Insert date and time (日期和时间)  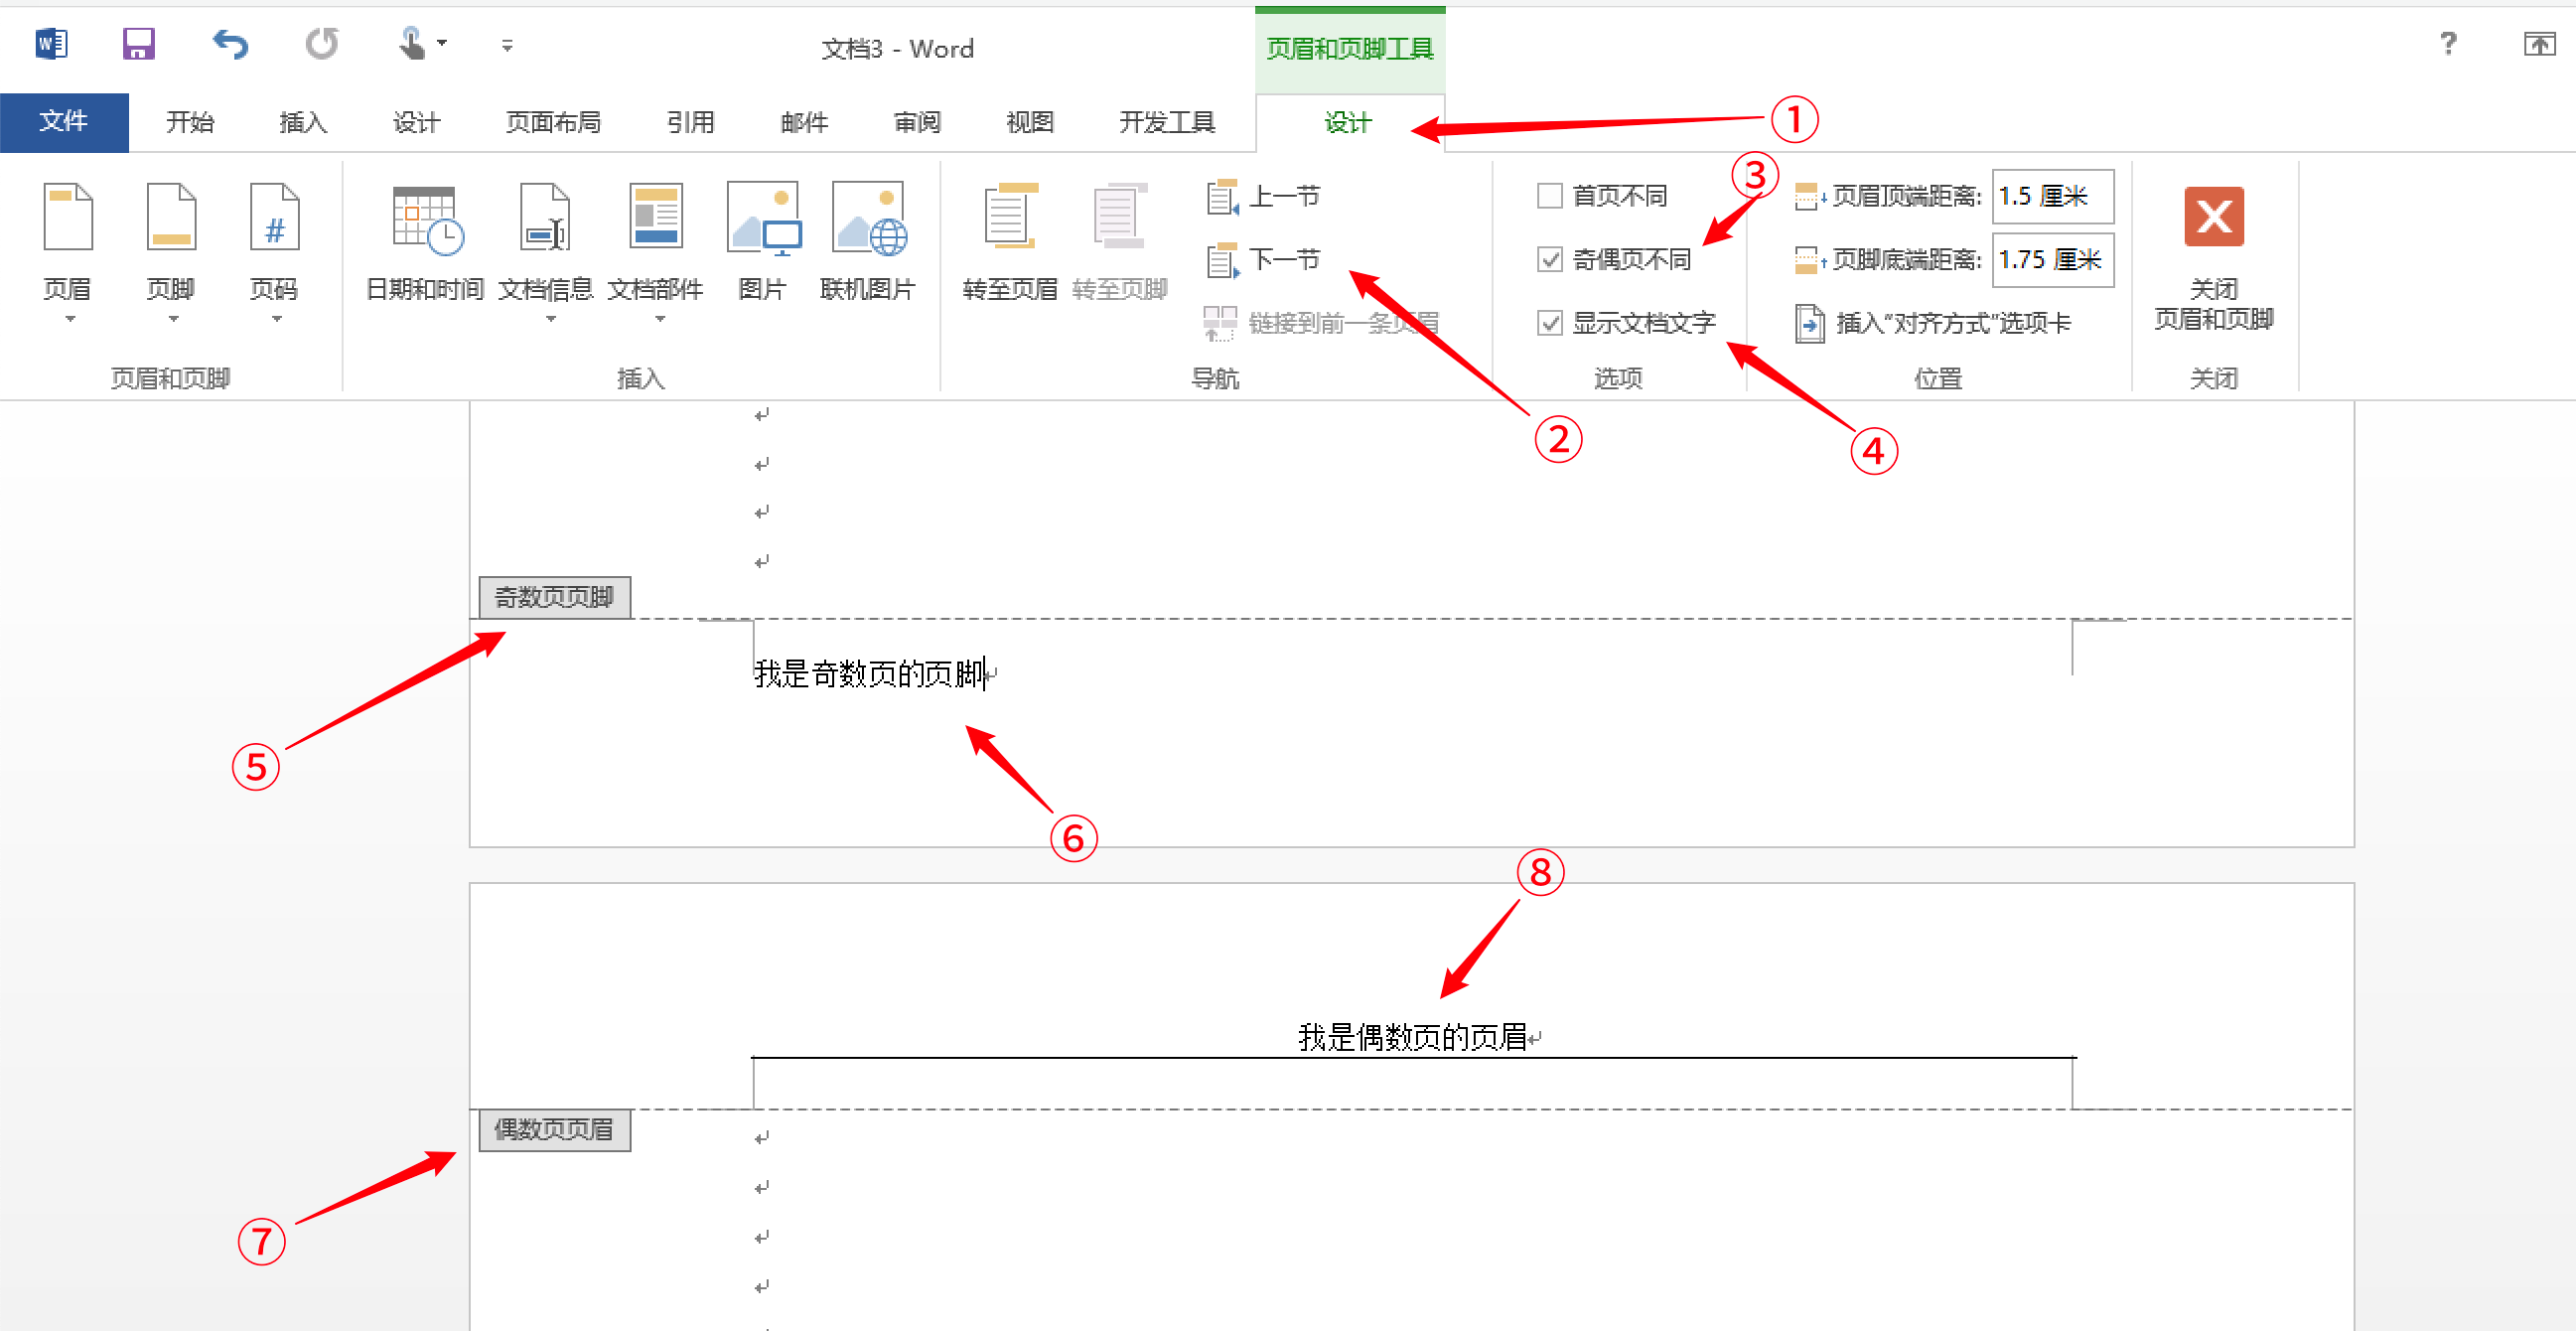click(422, 240)
